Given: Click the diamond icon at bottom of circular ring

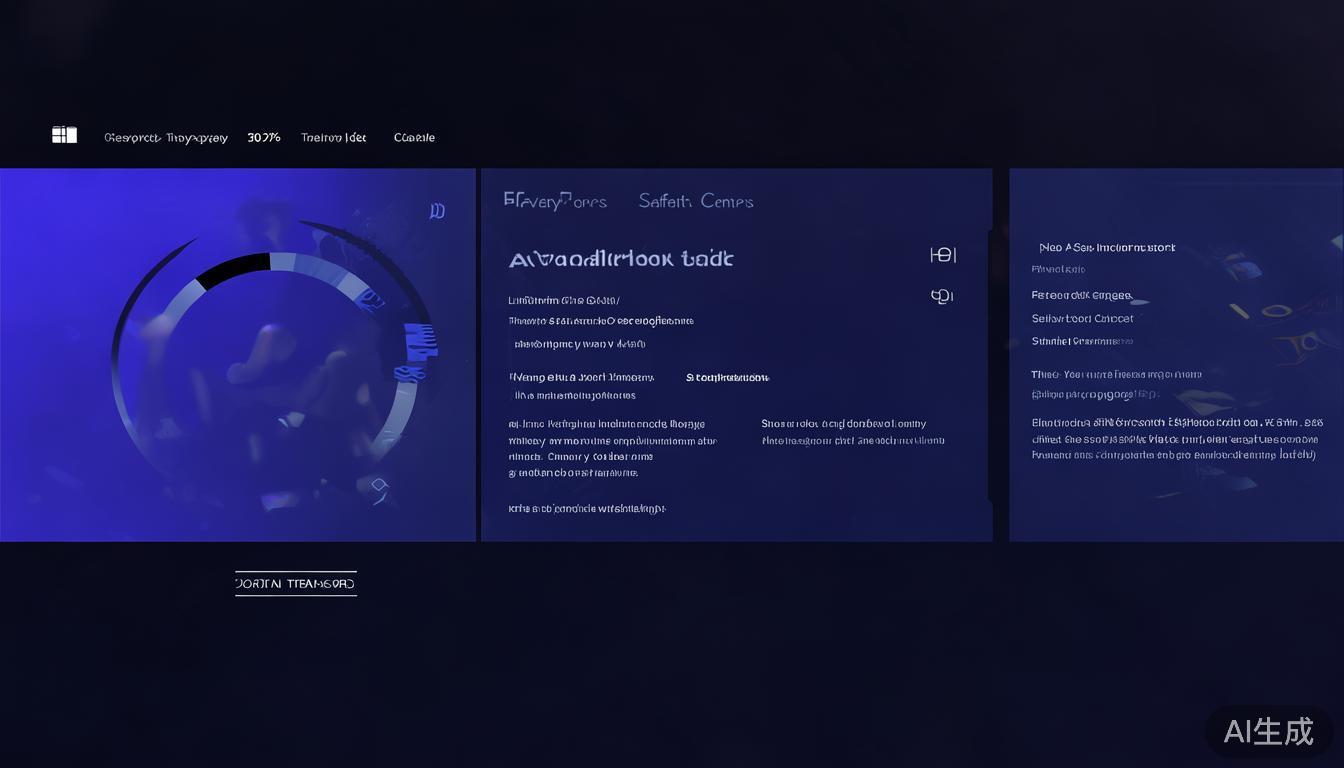Looking at the screenshot, I should (x=379, y=486).
